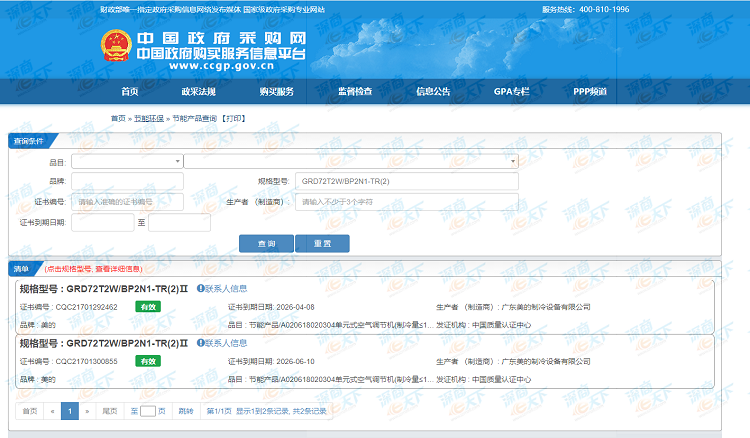
Task: Open the 首页 navigation menu item
Action: click(130, 91)
